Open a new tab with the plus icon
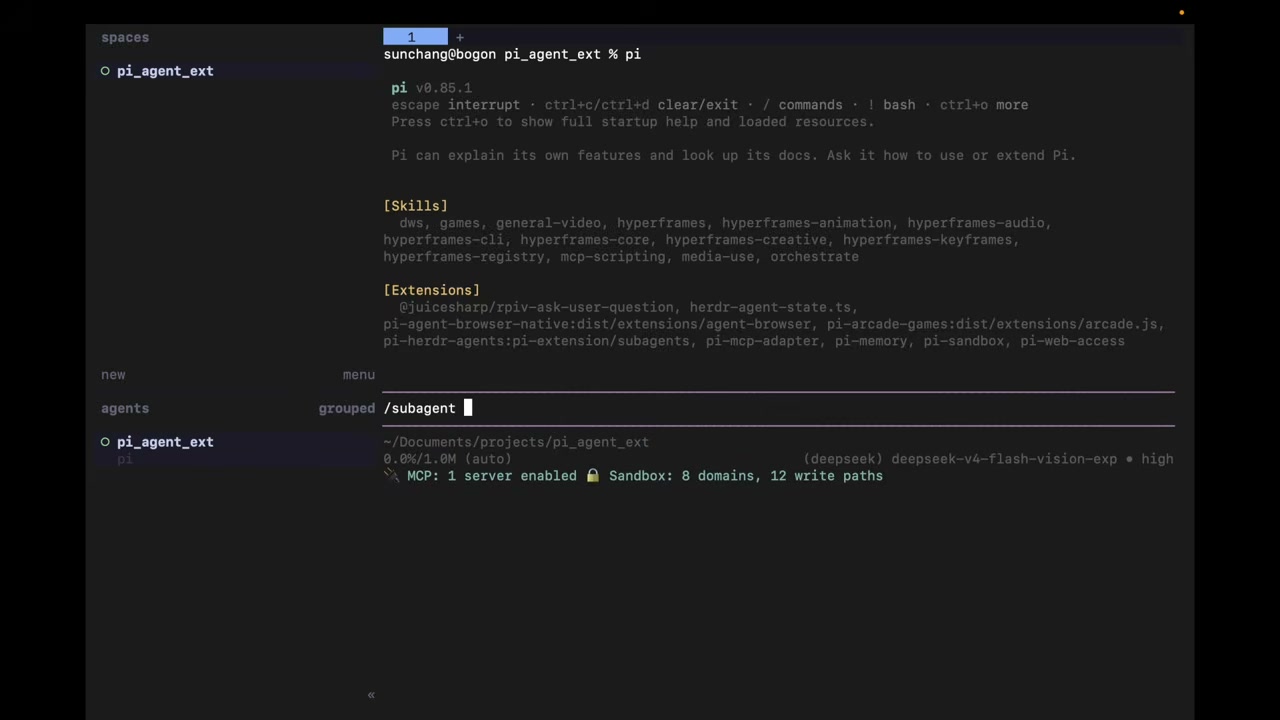Screen dimensions: 1280x720 (x=460, y=37)
